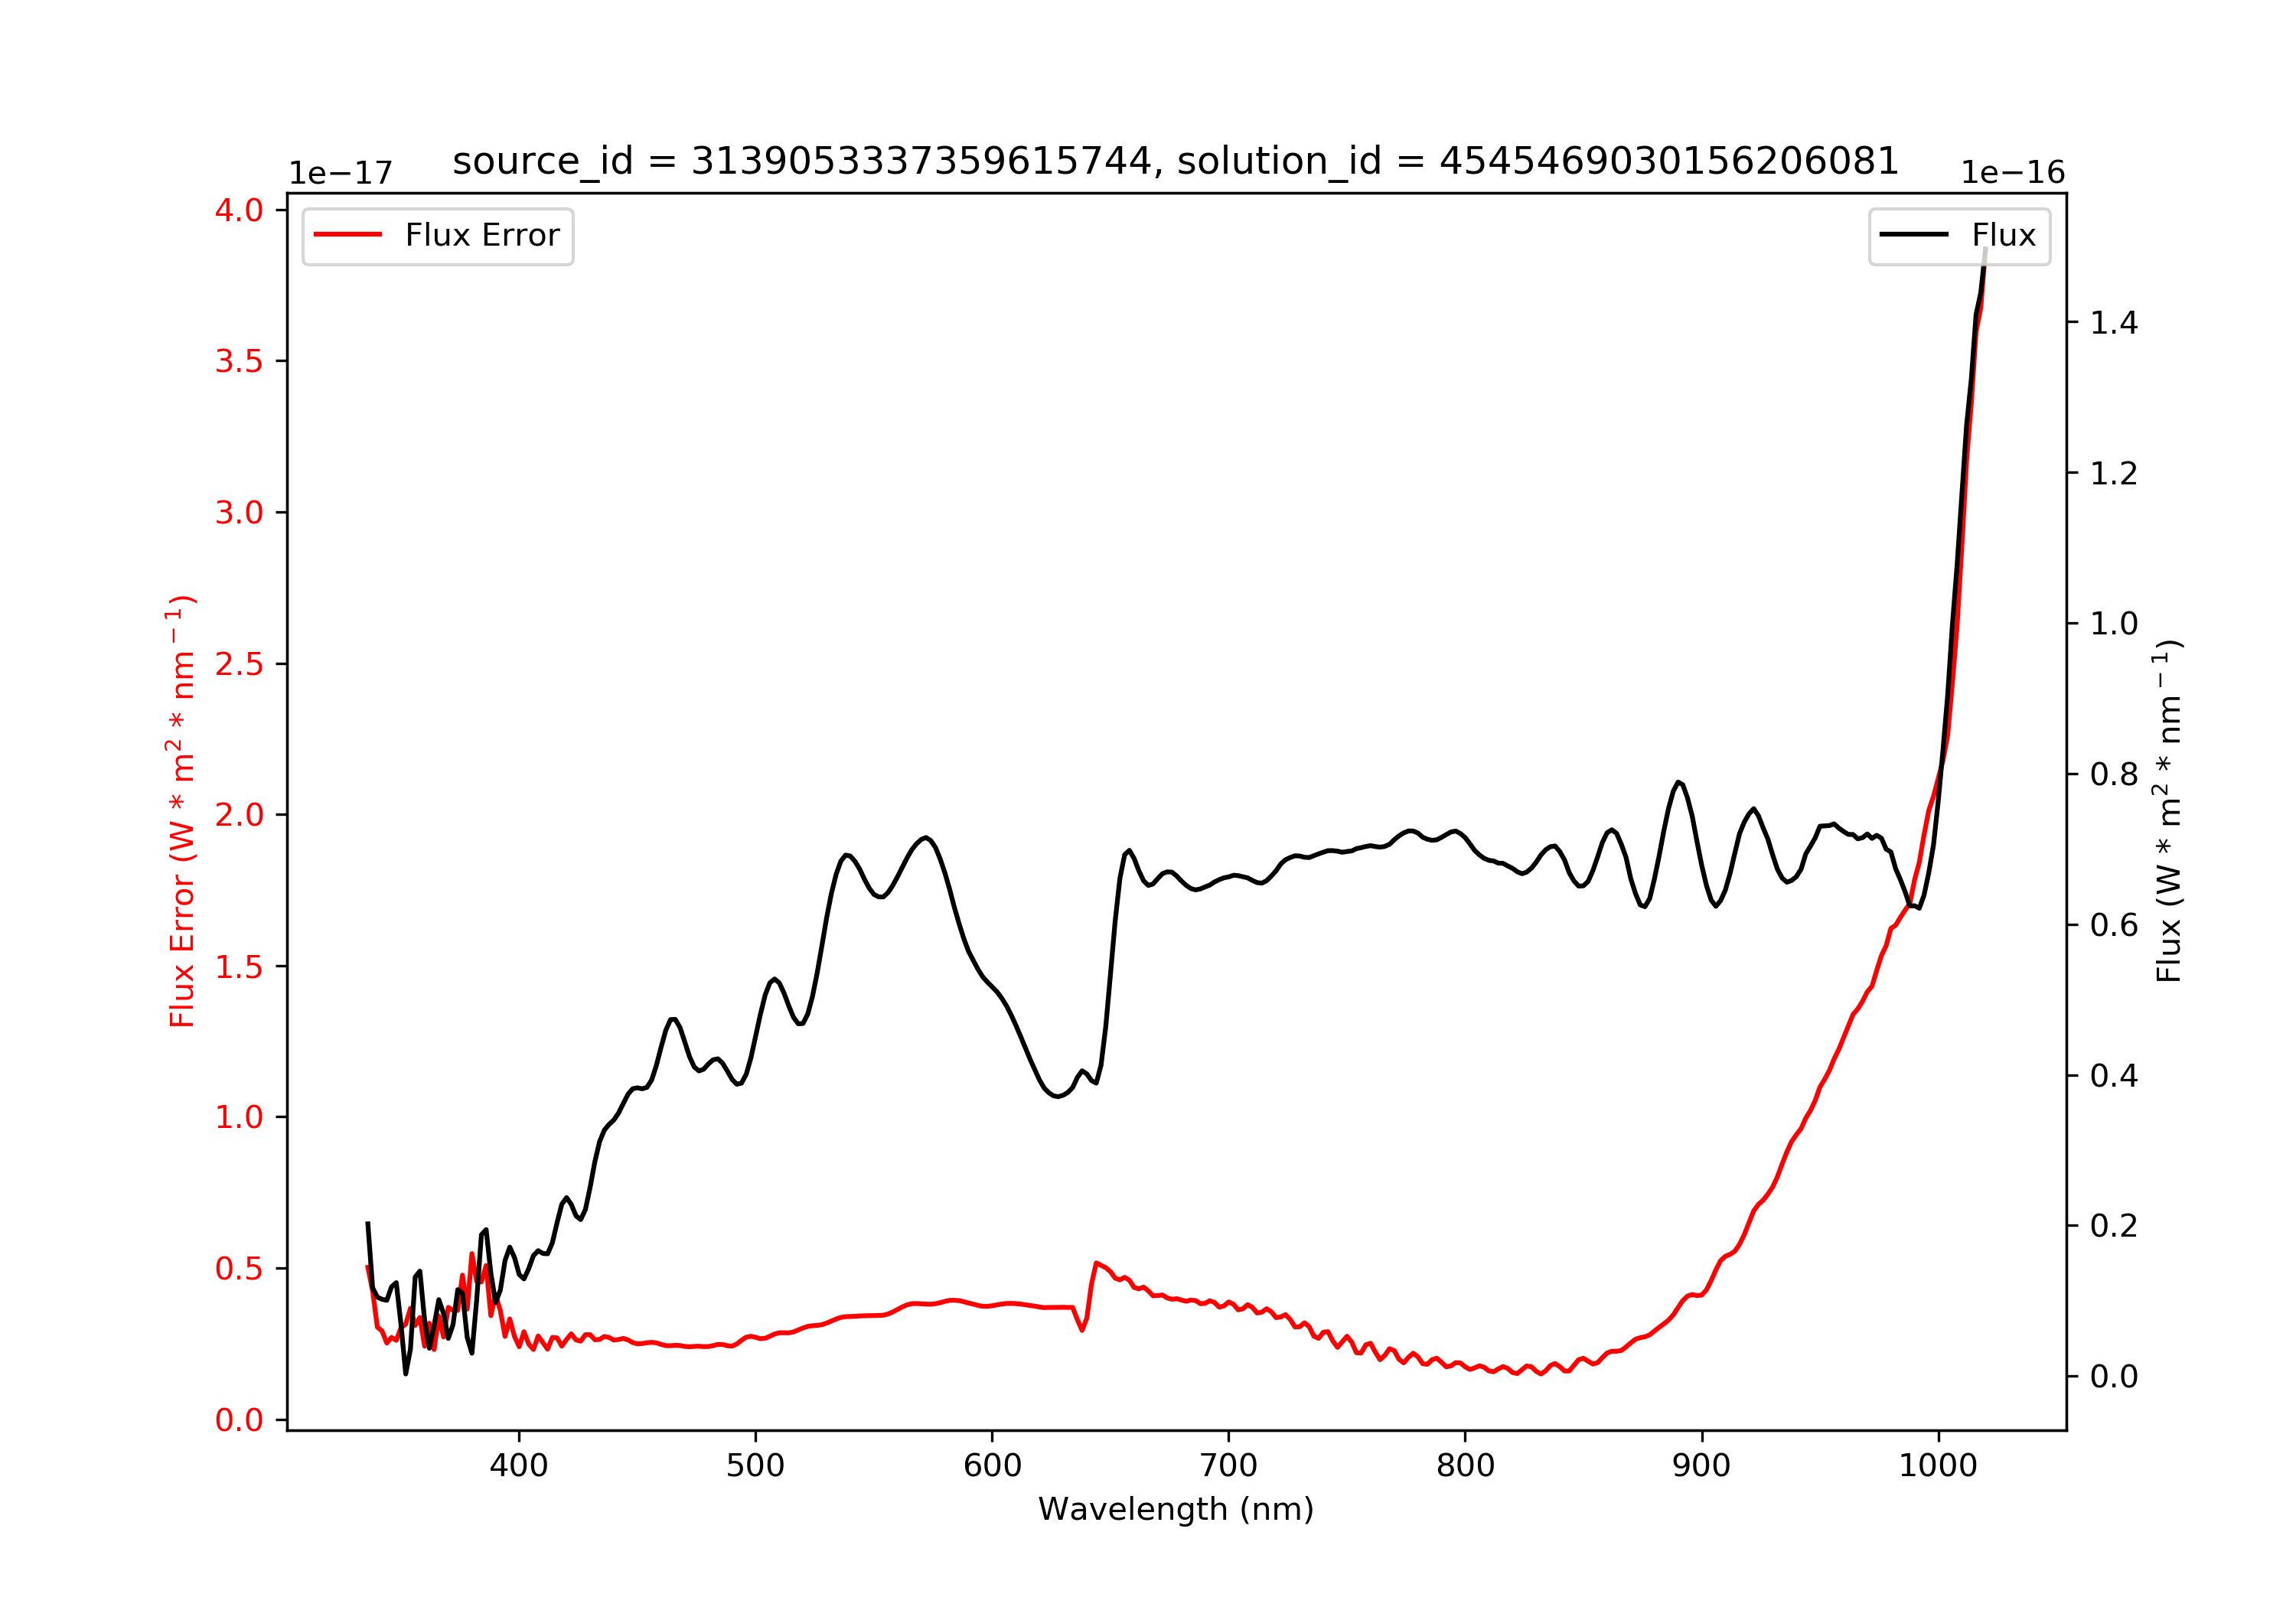The height and width of the screenshot is (1607, 2296).
Task: Click the red 4.0 tick label
Action: tap(239, 210)
